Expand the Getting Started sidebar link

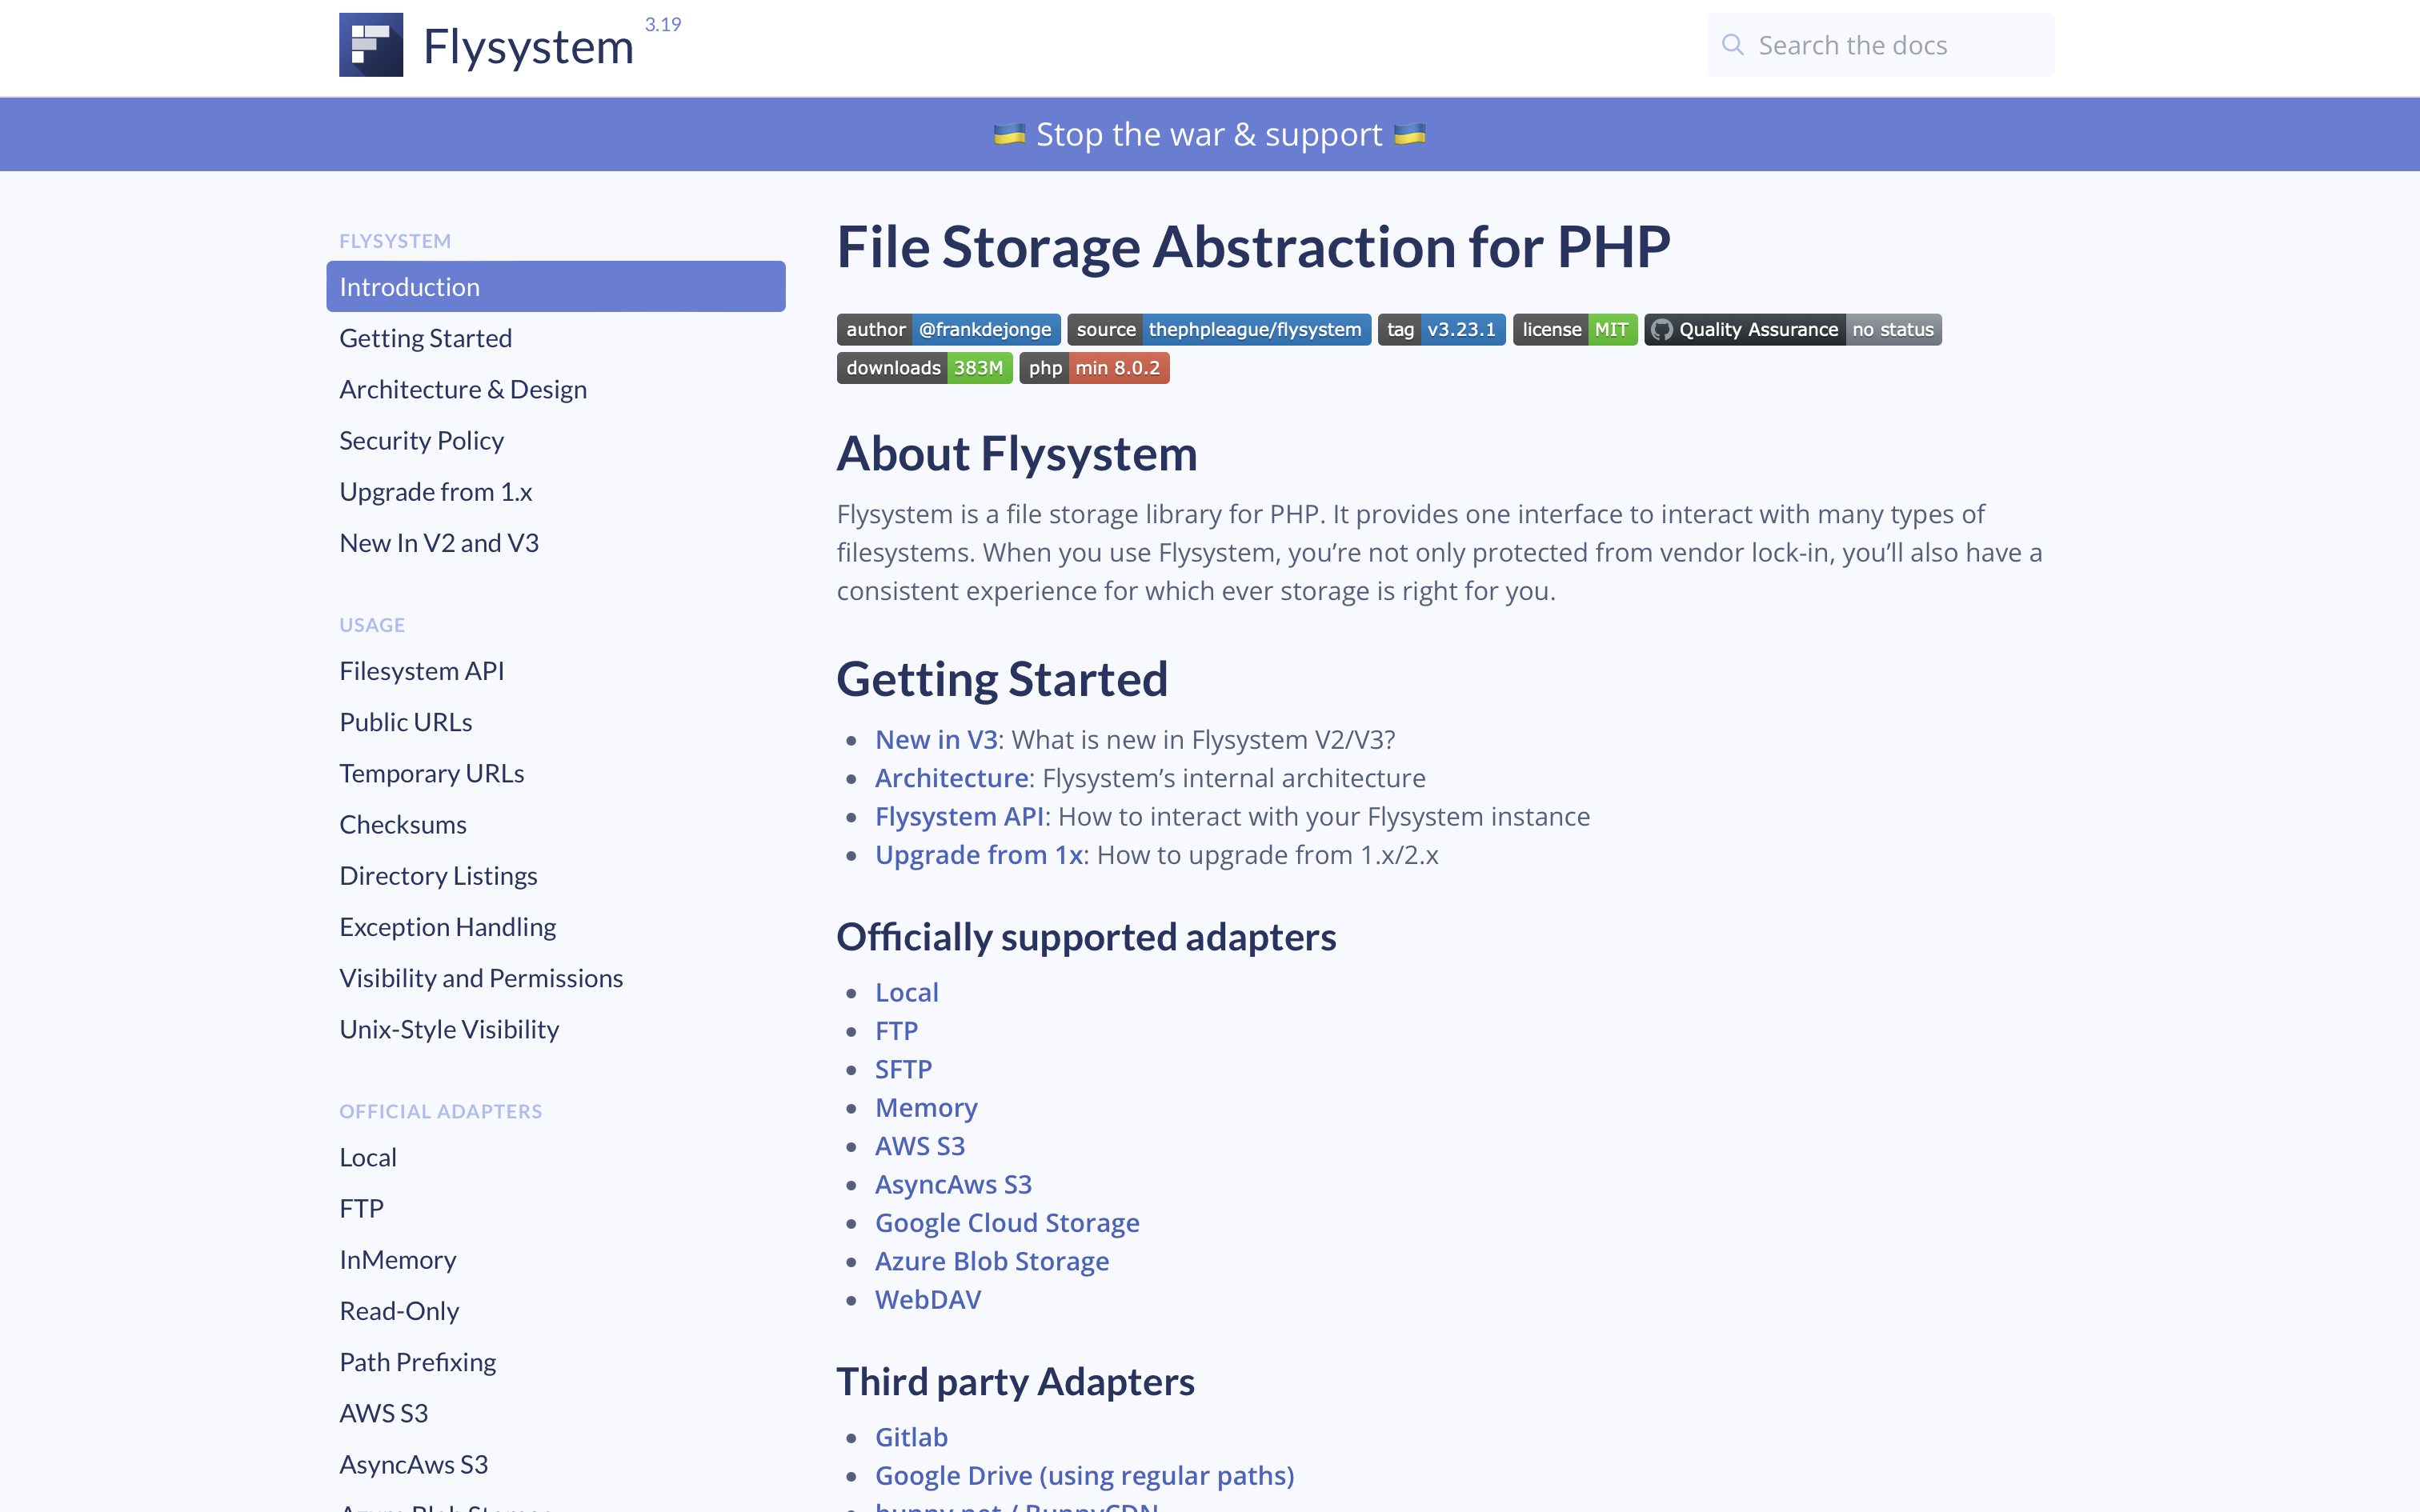(x=427, y=336)
